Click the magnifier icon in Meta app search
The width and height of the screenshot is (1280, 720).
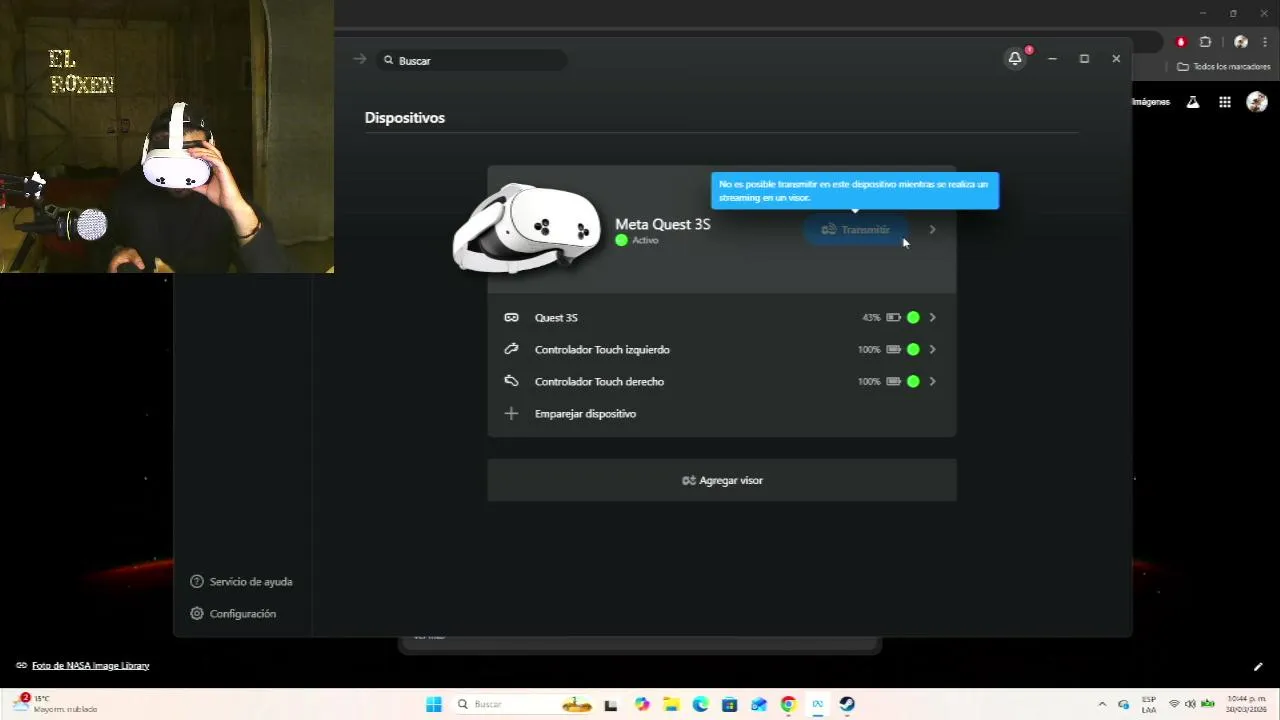(x=389, y=60)
